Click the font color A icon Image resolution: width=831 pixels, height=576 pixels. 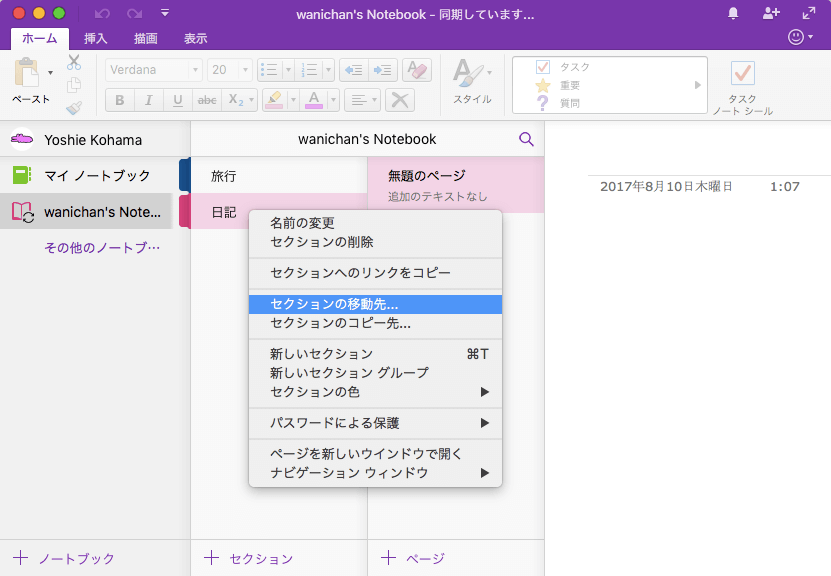(x=314, y=100)
